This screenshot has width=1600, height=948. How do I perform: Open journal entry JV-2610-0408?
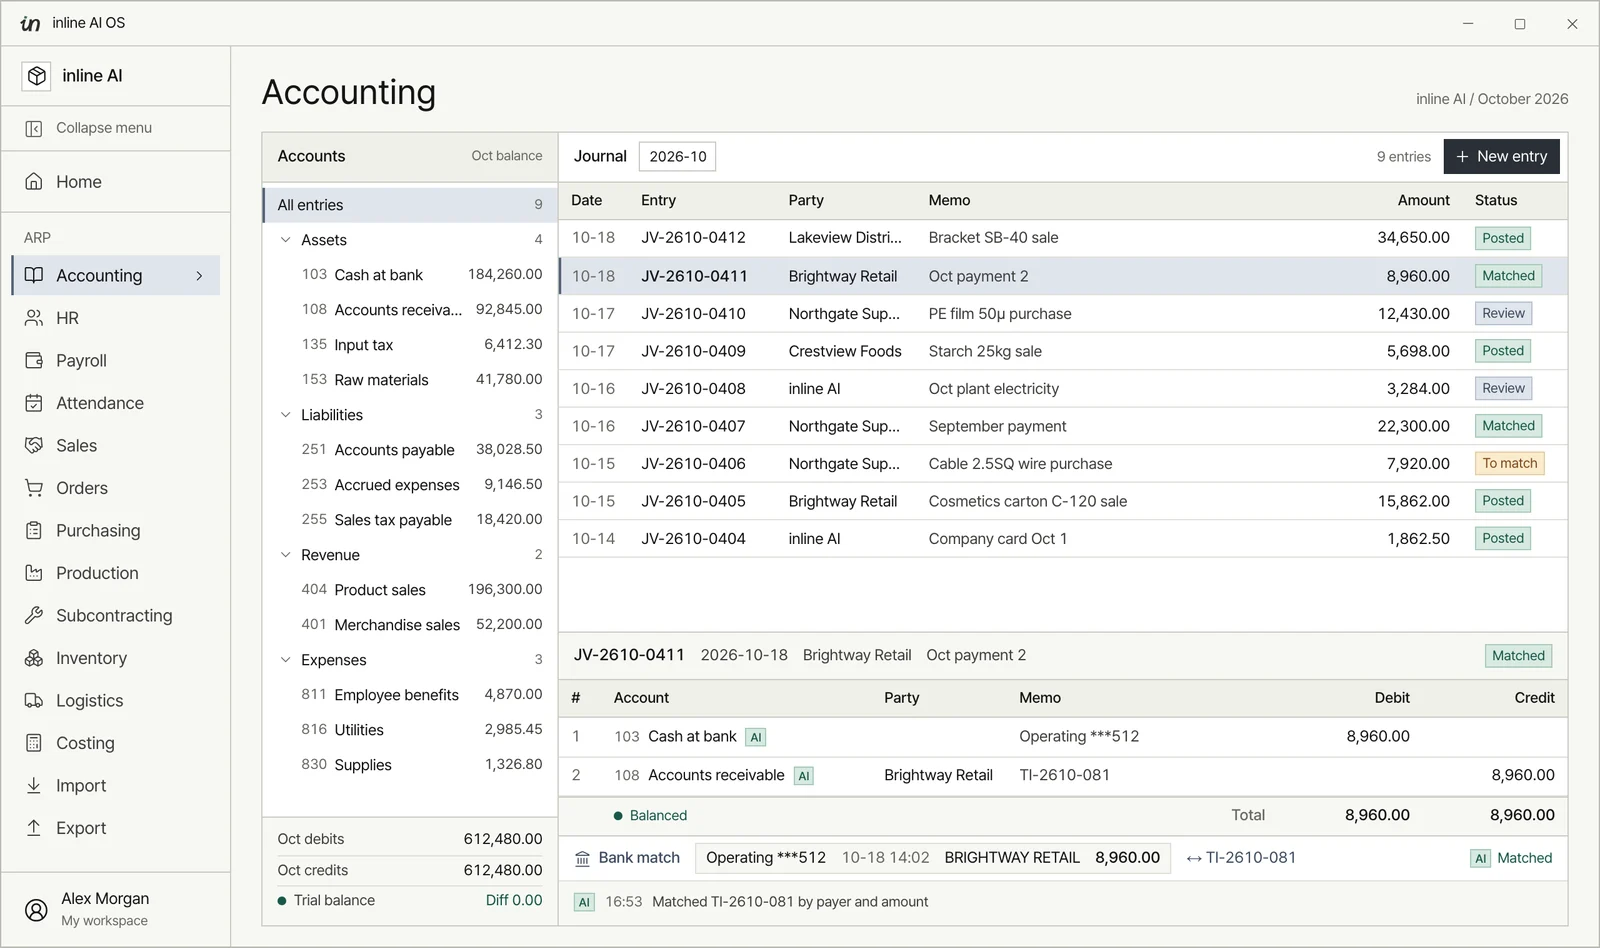pyautogui.click(x=1063, y=389)
